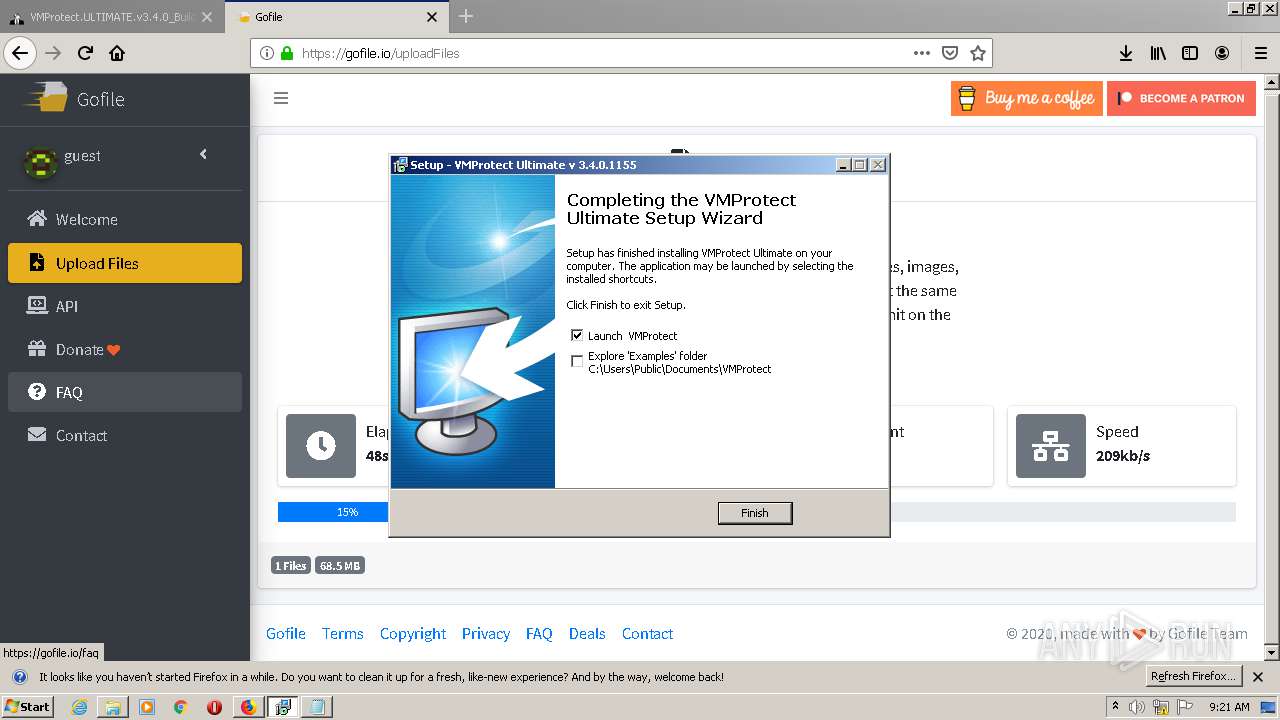Open the volume control tray icon
The image size is (1280, 720).
click(1136, 707)
